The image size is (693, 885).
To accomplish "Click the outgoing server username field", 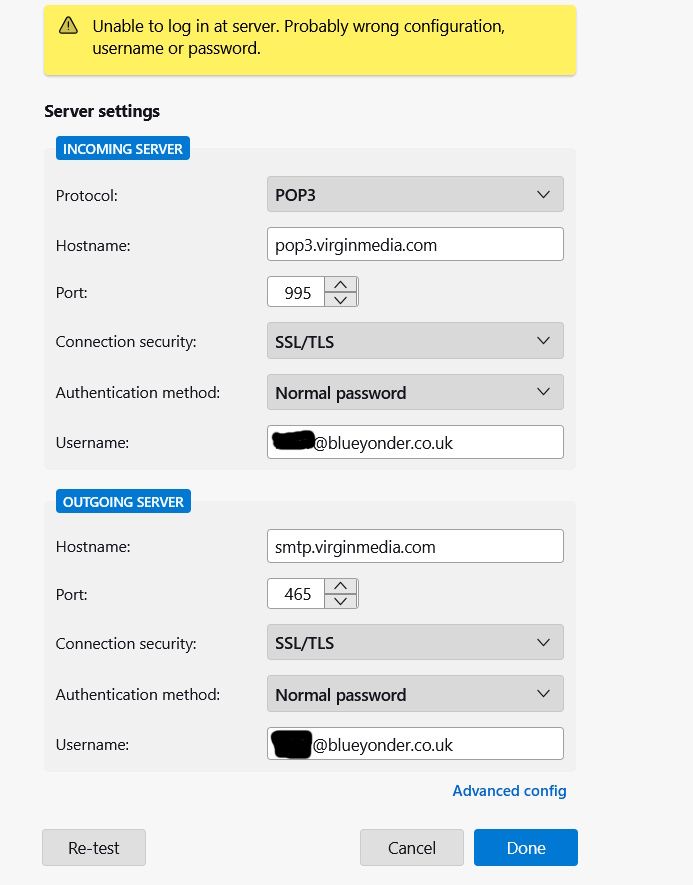I will pos(415,743).
